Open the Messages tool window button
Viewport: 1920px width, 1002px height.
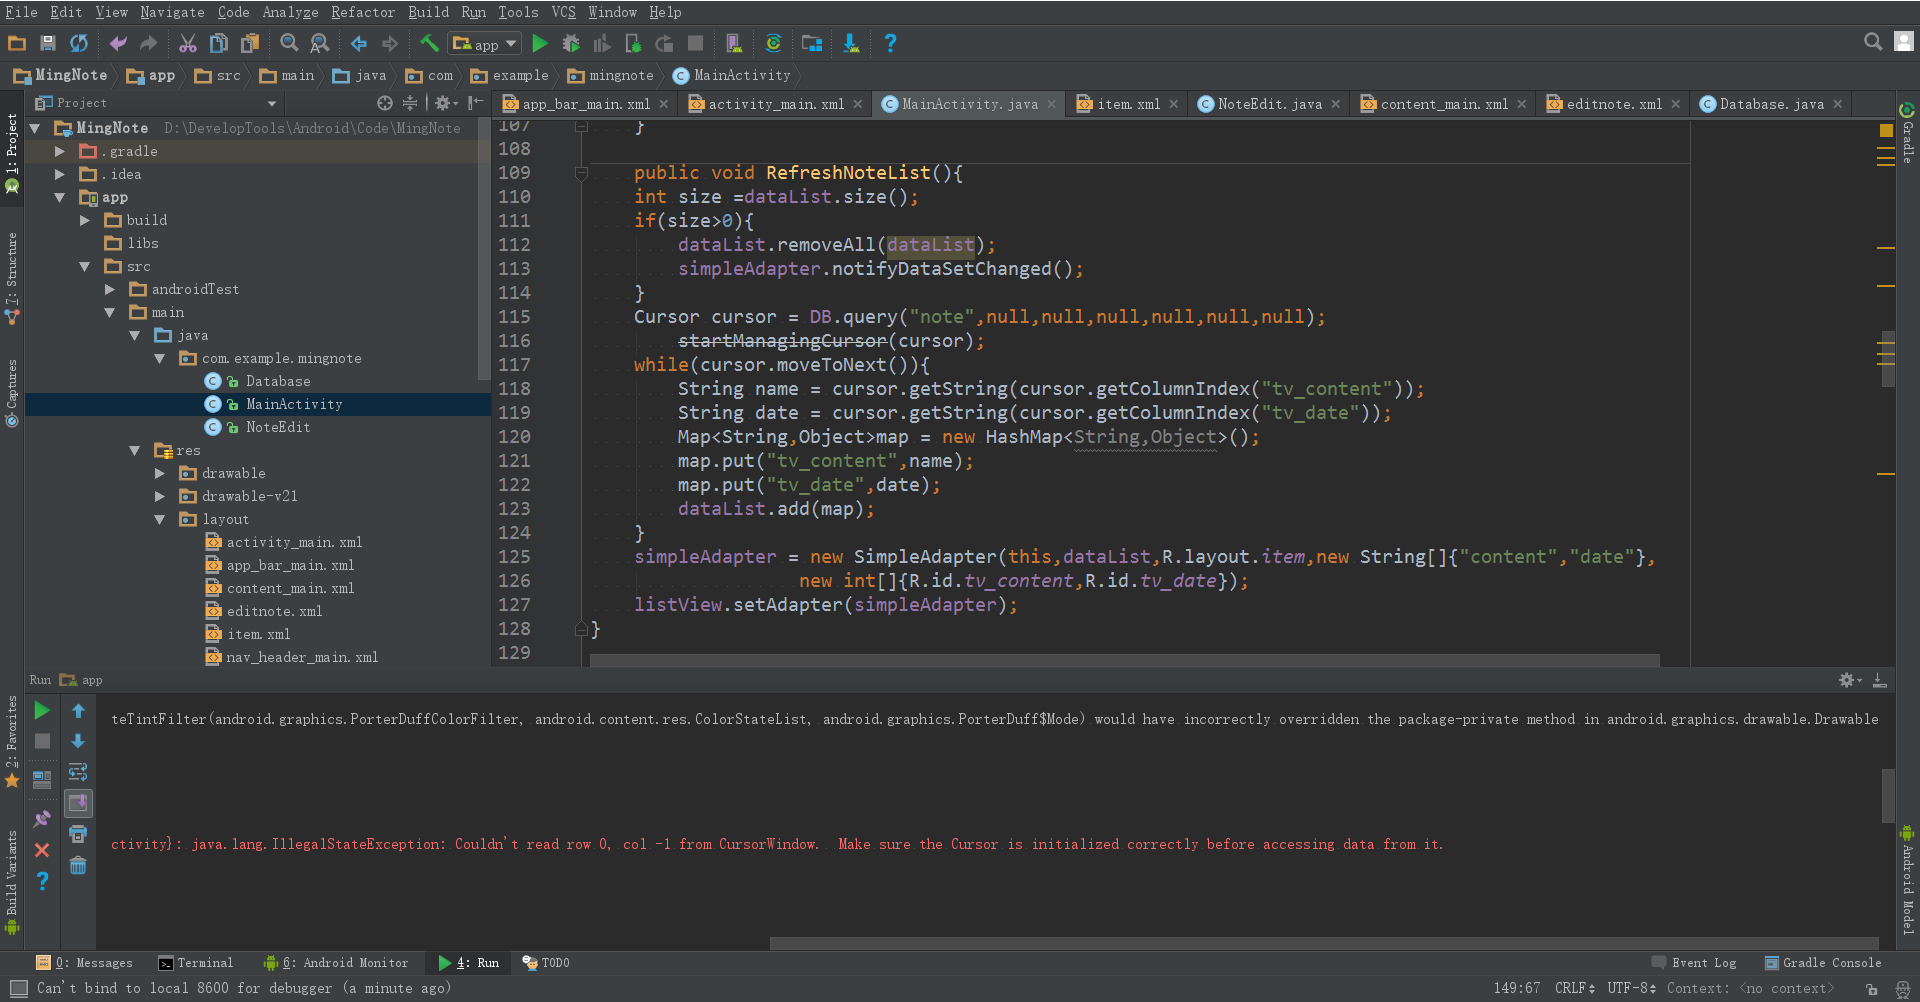[x=85, y=963]
